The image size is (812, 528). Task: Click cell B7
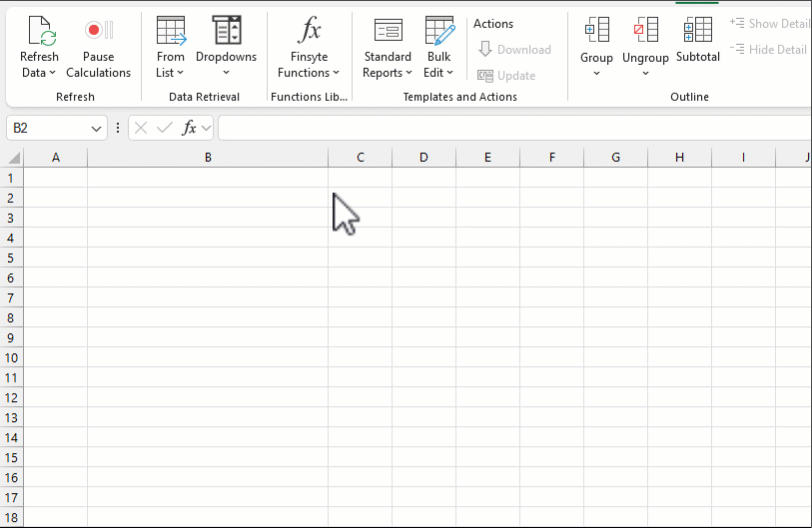coord(208,298)
